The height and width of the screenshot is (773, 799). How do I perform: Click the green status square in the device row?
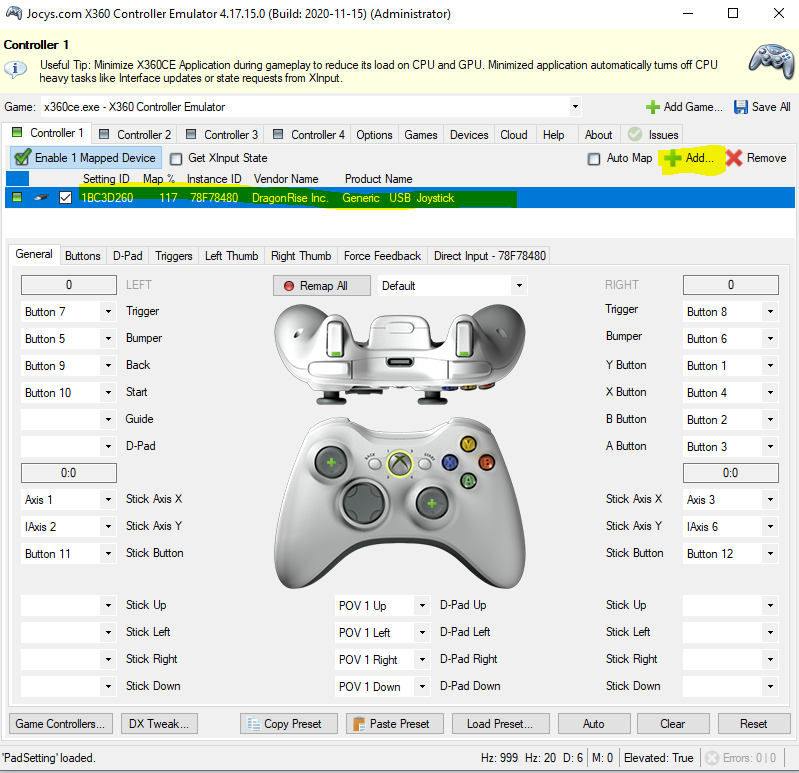click(x=17, y=197)
